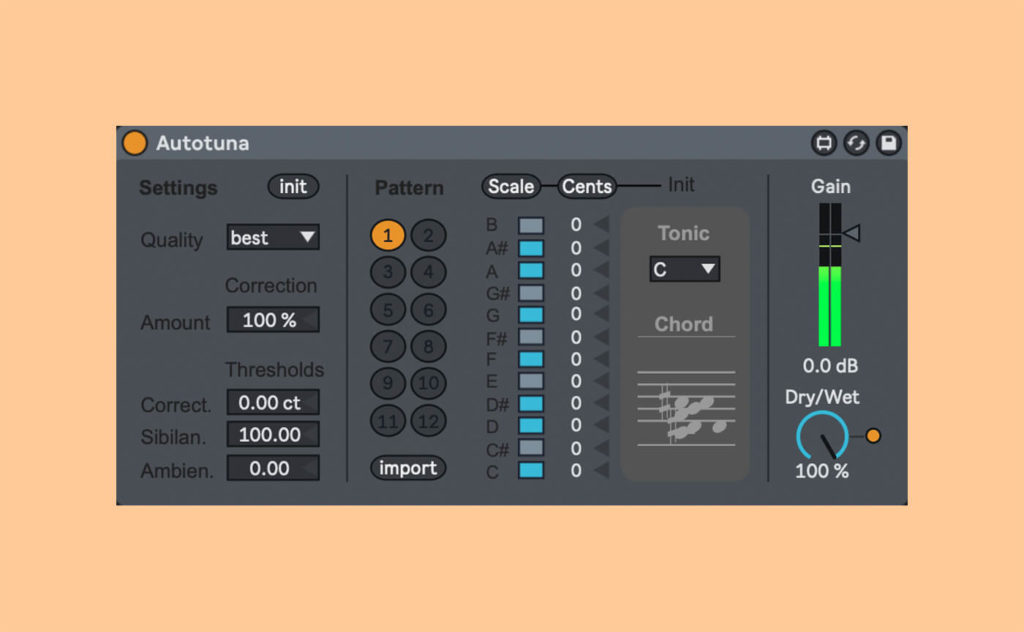Viewport: 1024px width, 632px height.
Task: Toggle the C# note in scale
Action: point(531,448)
